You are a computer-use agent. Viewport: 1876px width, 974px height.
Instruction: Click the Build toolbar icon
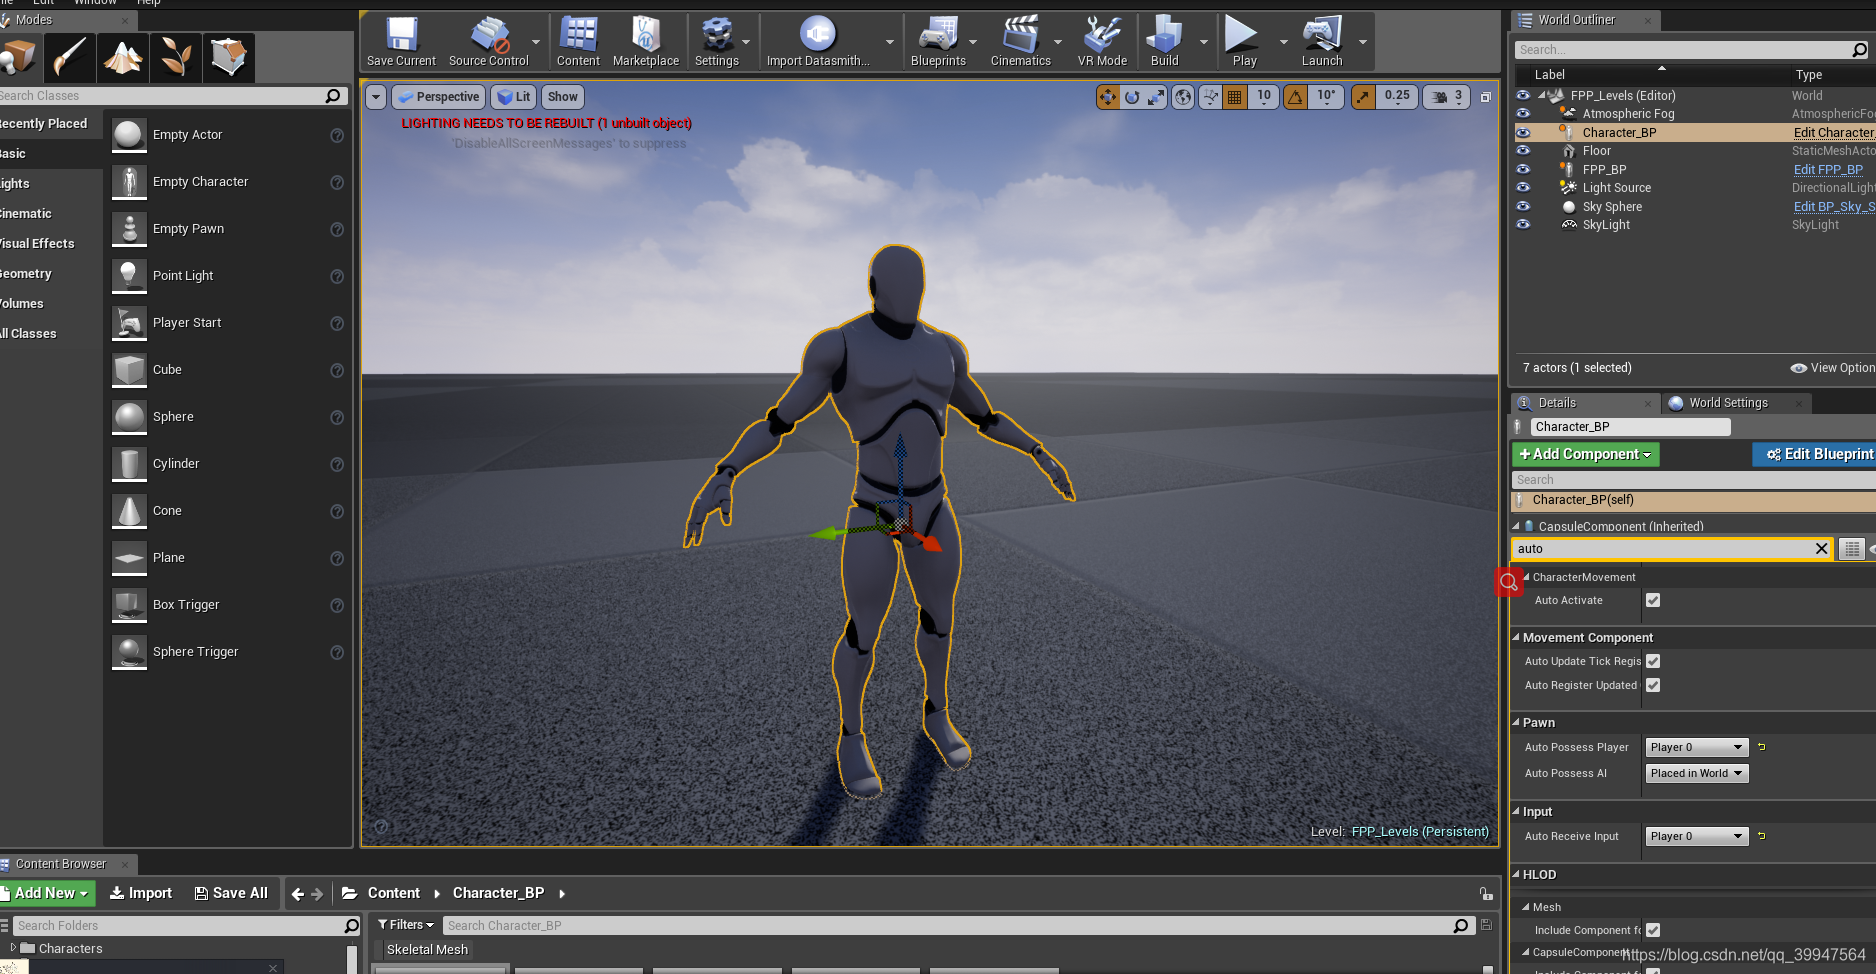tap(1164, 42)
